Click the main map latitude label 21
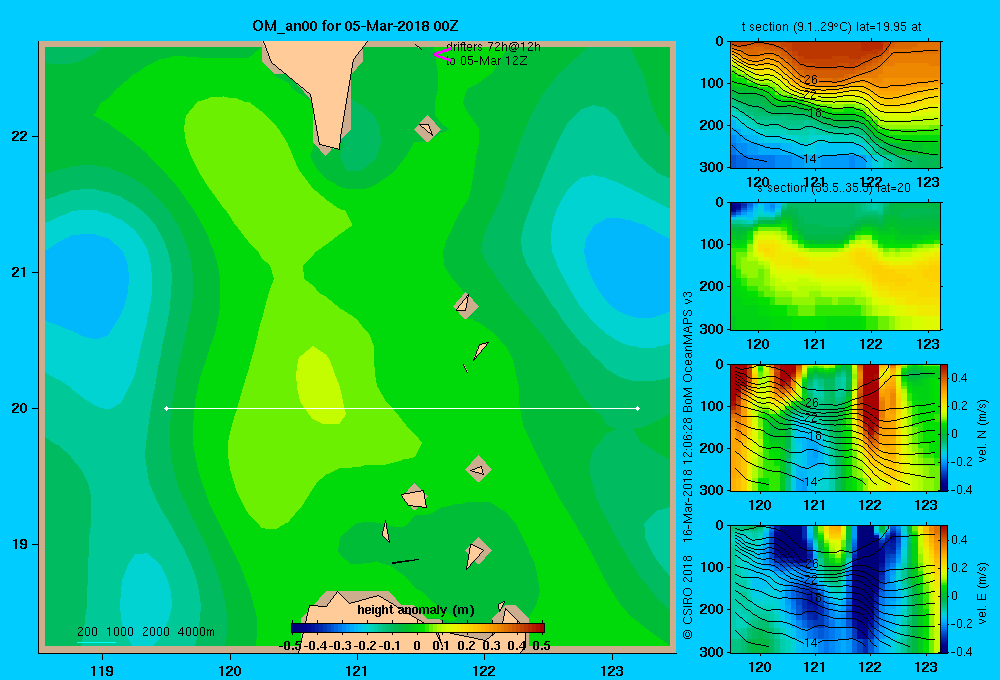 pyautogui.click(x=20, y=272)
